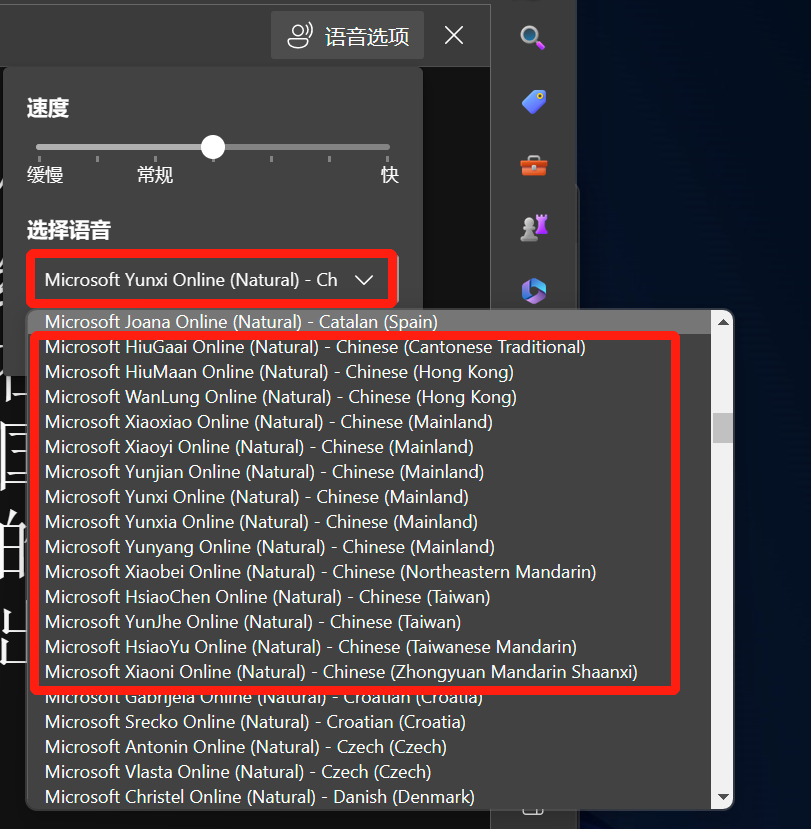
Task: Select Xiaoxiao Chinese (Mainland) voice
Action: coord(368,422)
